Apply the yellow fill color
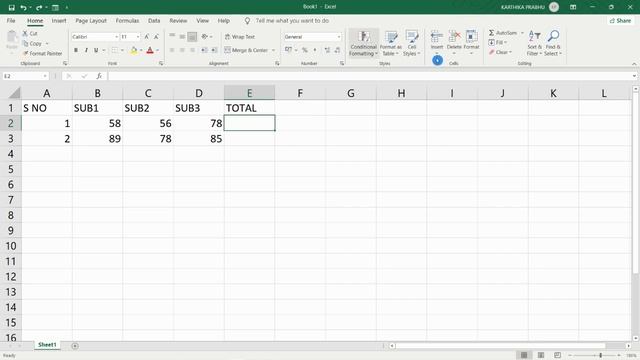640x360 pixels. (134, 50)
